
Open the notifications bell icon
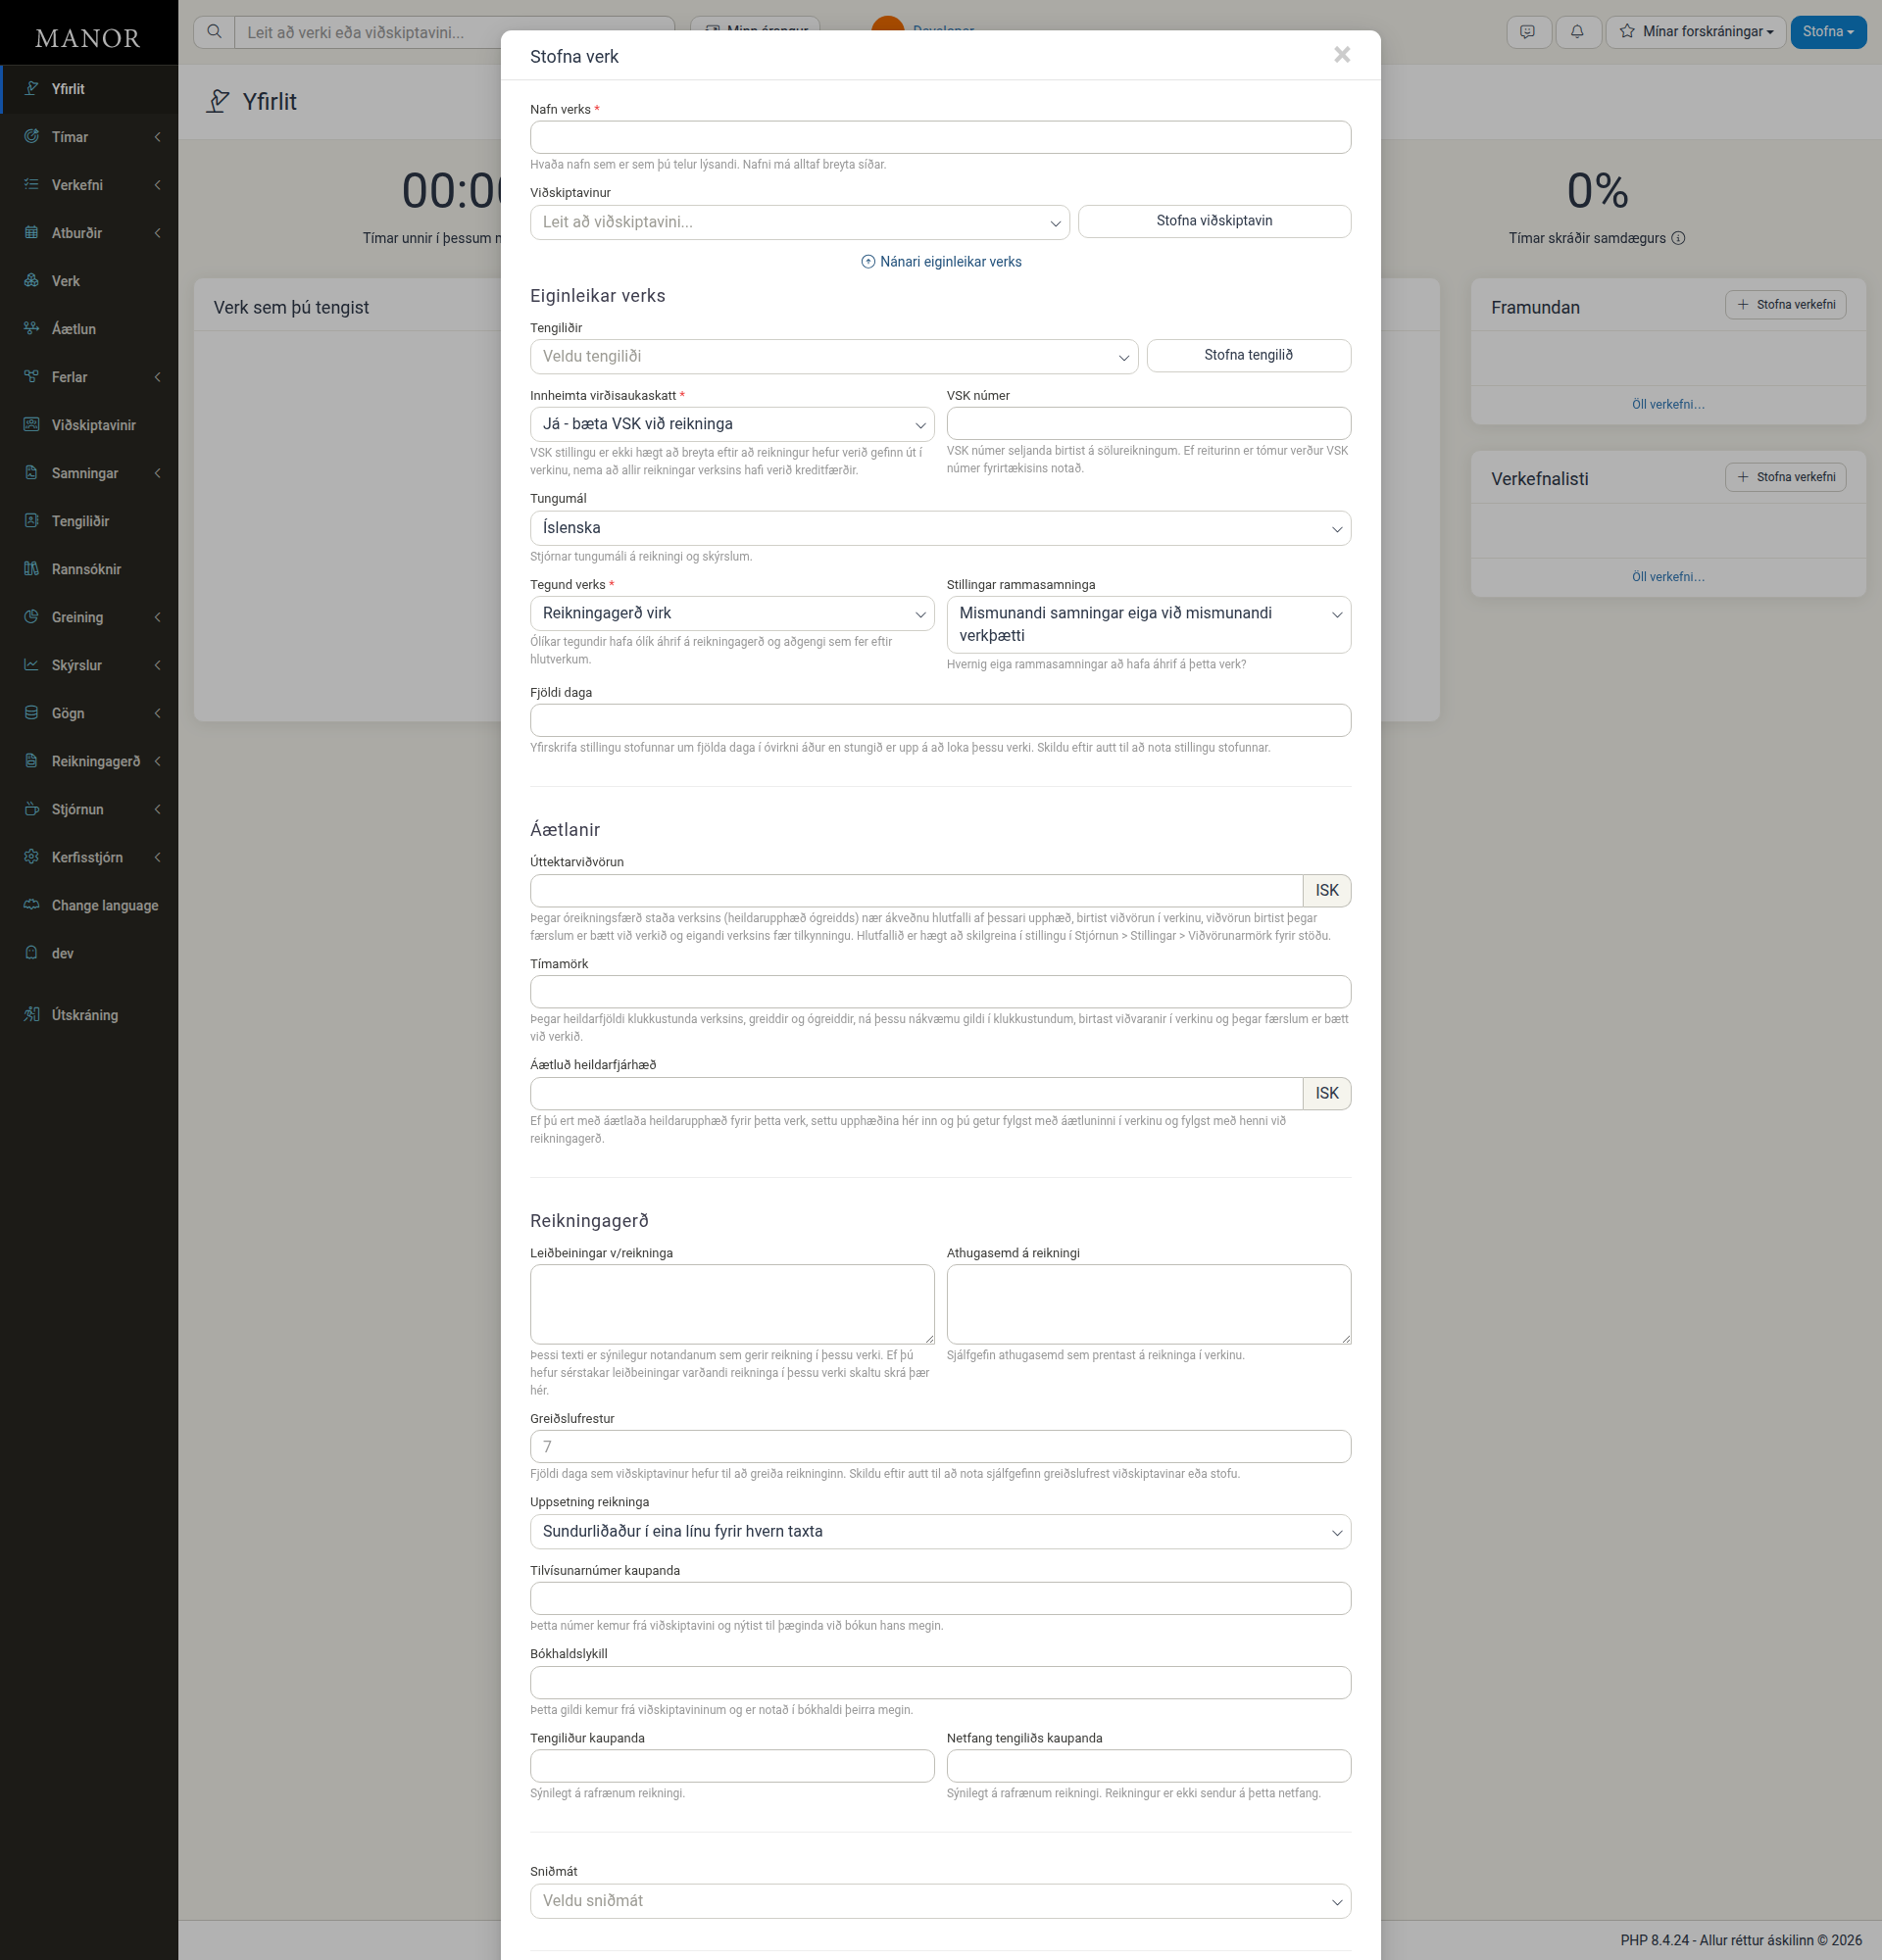[1577, 32]
